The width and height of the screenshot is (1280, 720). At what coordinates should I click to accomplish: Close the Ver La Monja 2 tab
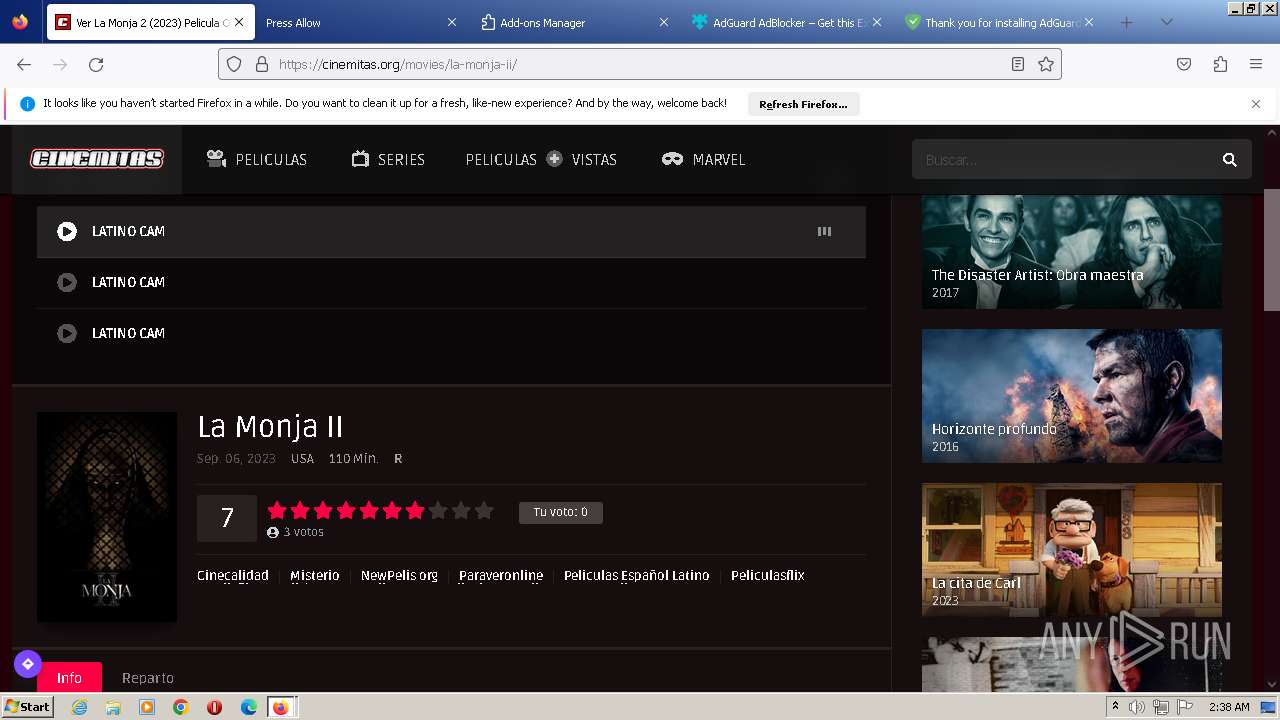239,22
